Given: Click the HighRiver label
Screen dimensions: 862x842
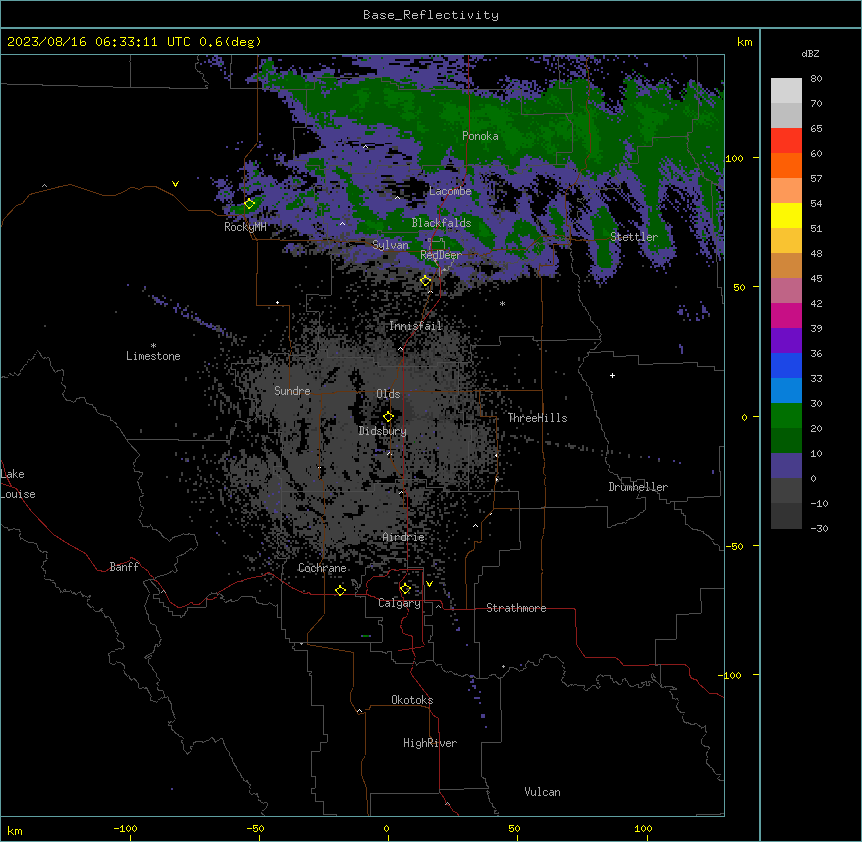Looking at the screenshot, I should pos(430,743).
